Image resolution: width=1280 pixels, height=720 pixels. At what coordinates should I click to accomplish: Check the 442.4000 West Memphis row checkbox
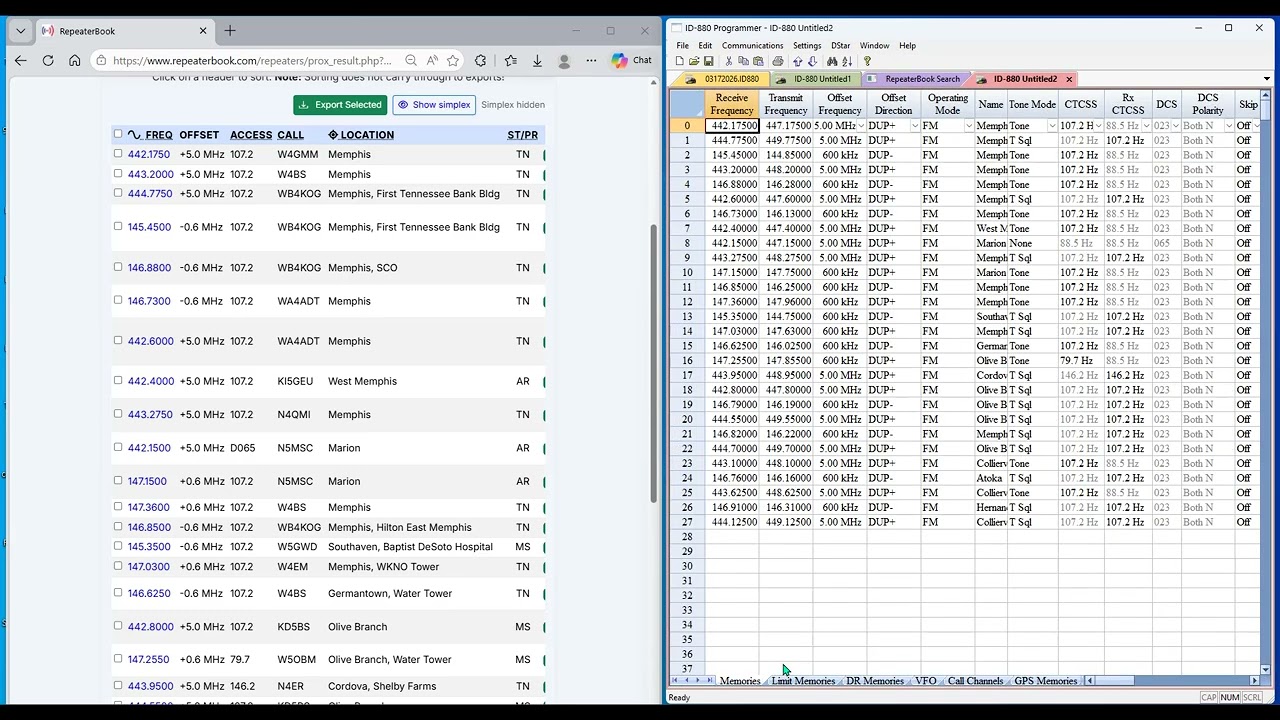118,380
